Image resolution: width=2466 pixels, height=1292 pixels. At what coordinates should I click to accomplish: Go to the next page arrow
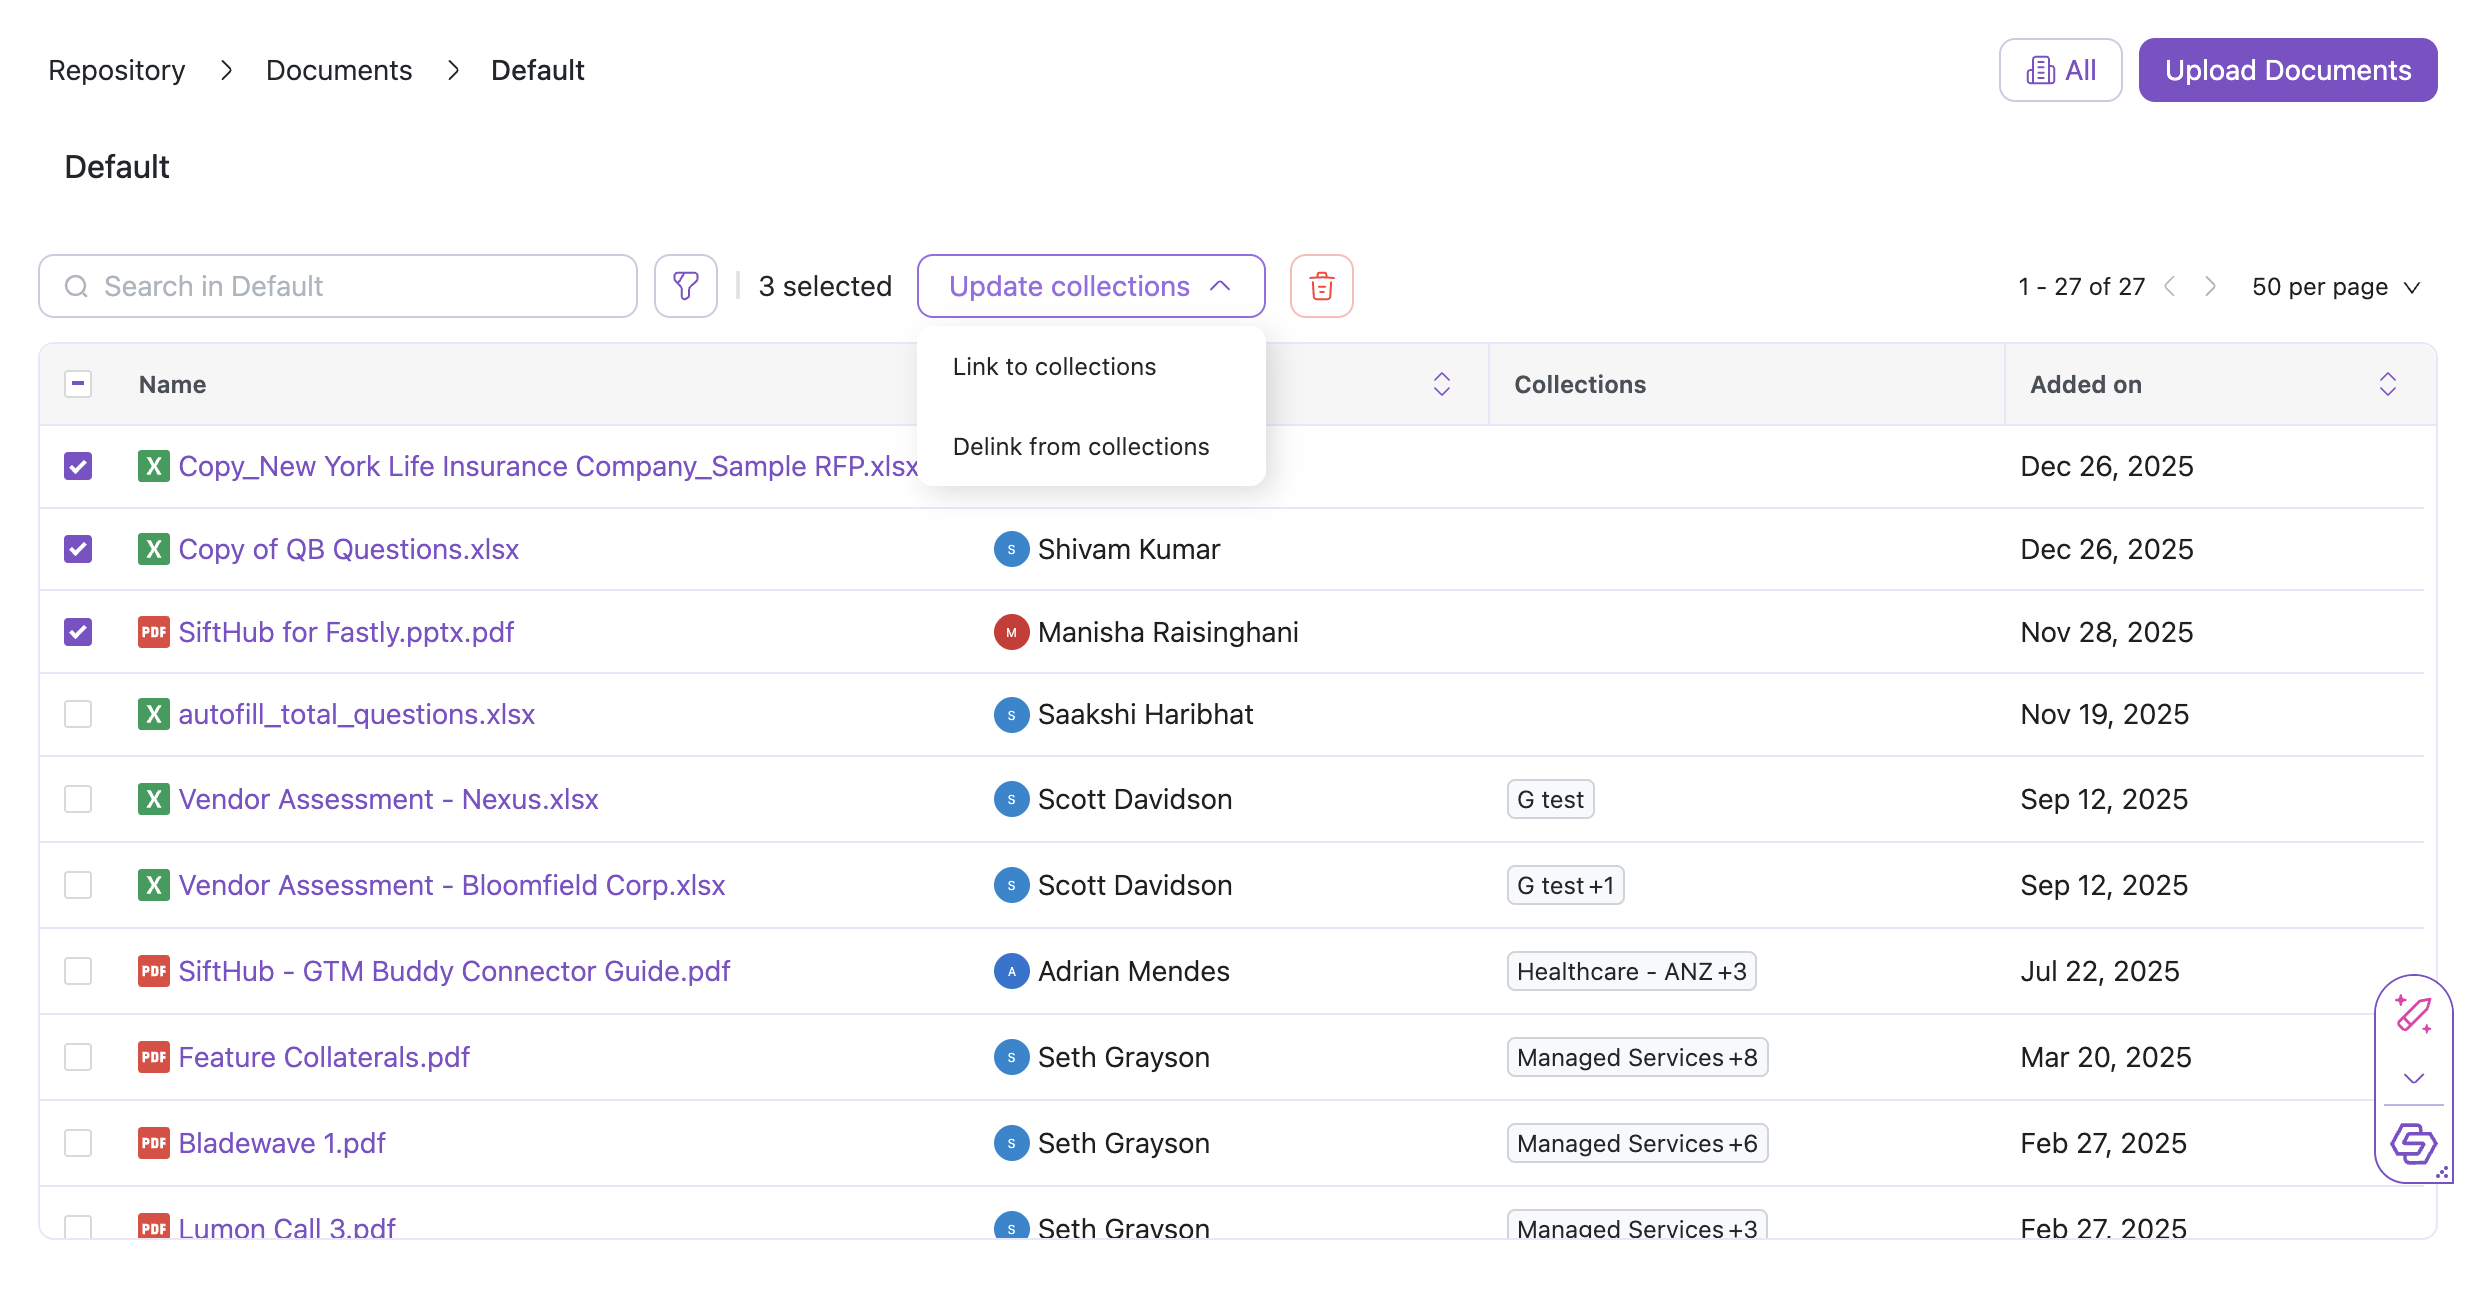(x=2210, y=287)
